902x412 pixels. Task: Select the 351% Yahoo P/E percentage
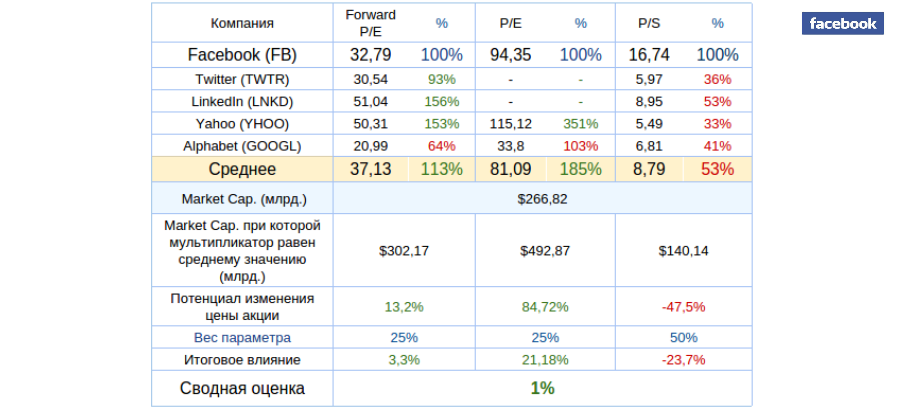coord(580,124)
